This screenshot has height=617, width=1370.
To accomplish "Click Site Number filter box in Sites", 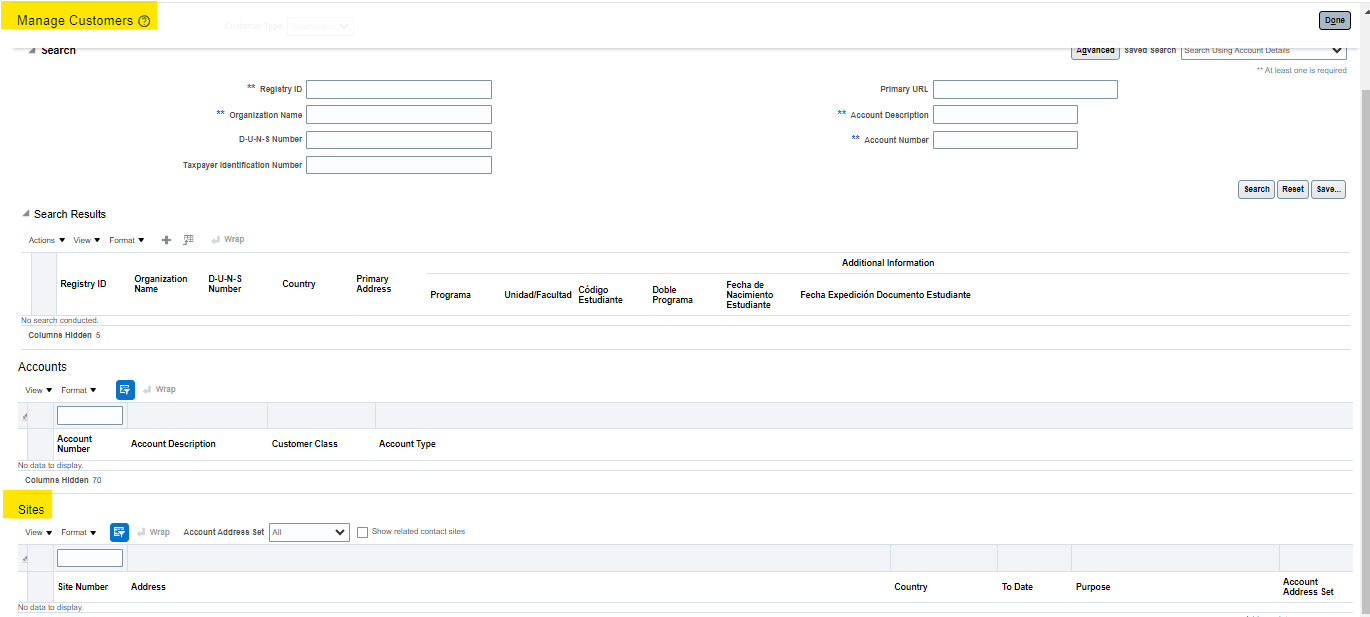I will [x=90, y=558].
